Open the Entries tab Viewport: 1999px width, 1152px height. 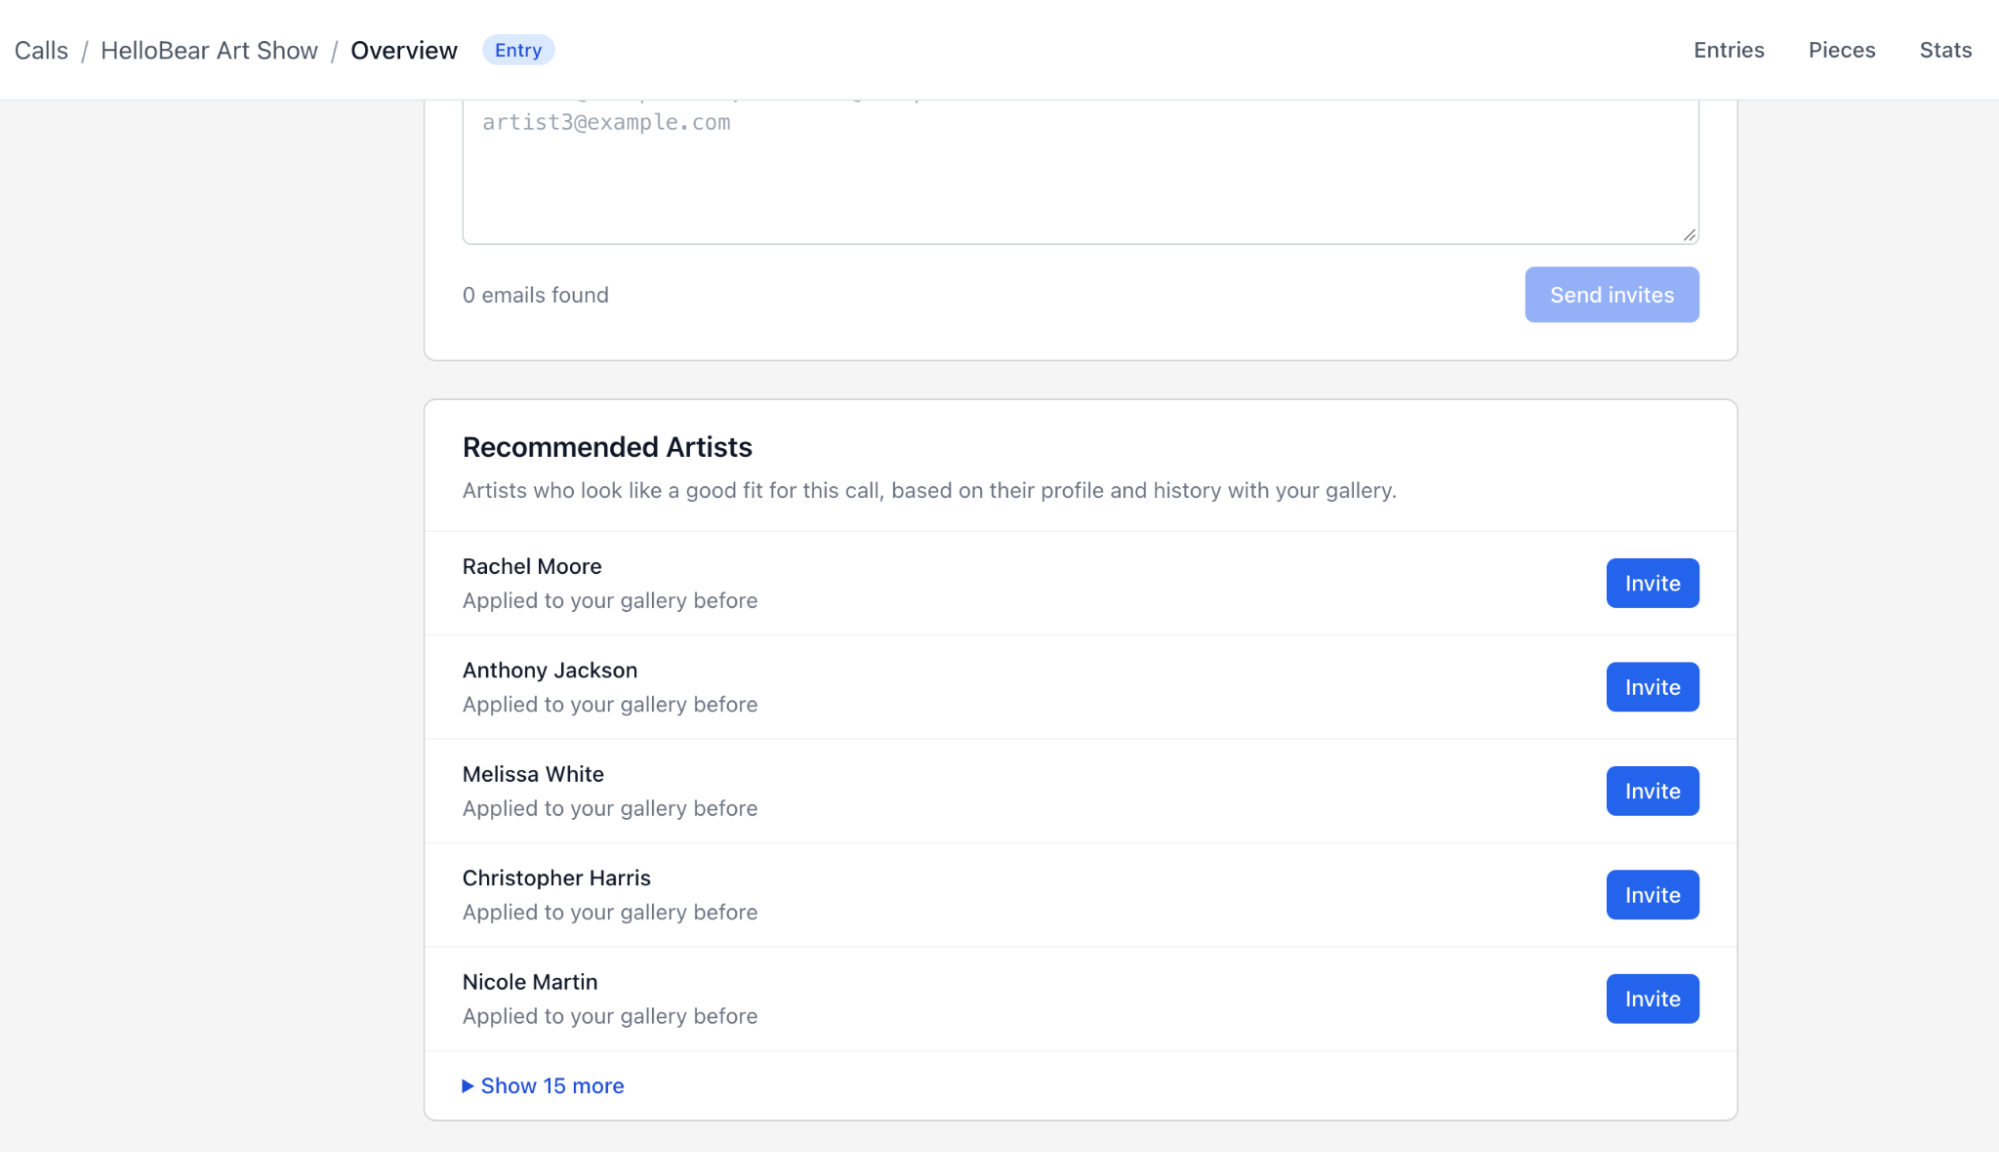click(x=1728, y=50)
